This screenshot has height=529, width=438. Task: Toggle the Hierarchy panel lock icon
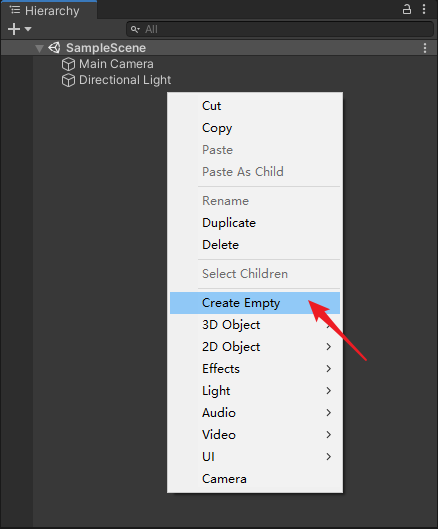(x=407, y=9)
